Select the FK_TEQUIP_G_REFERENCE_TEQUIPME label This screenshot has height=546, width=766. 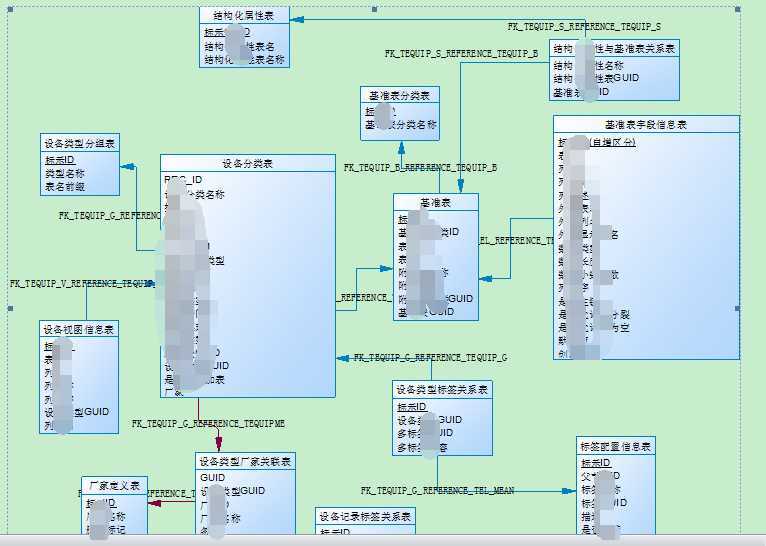click(208, 423)
